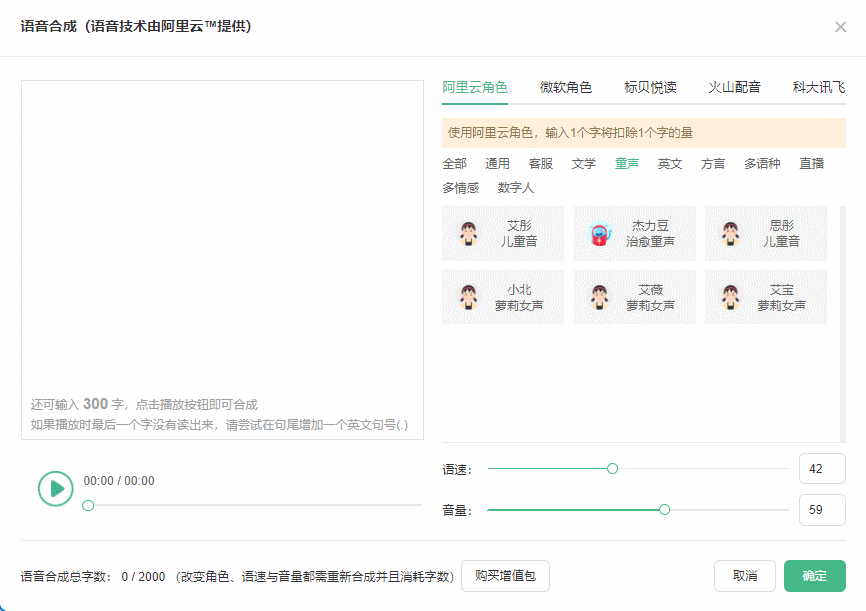Show 直播 voice category
Image resolution: width=866 pixels, height=611 pixels.
[812, 164]
